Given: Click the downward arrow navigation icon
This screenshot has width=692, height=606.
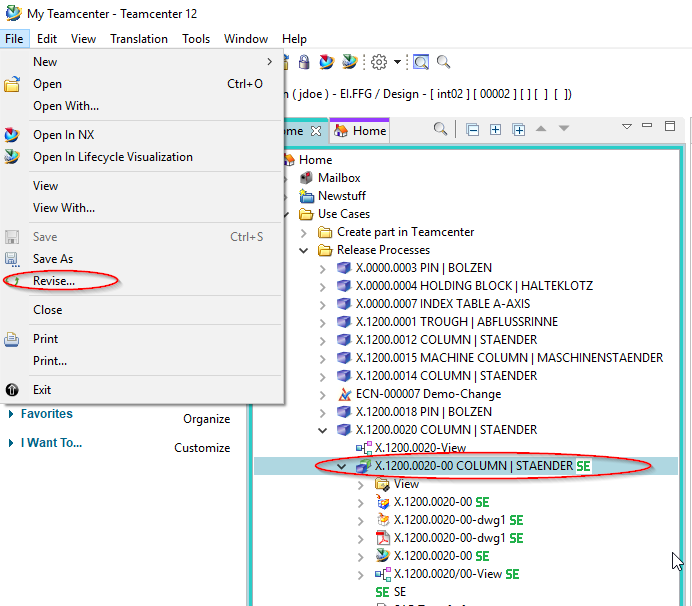Looking at the screenshot, I should tap(564, 129).
